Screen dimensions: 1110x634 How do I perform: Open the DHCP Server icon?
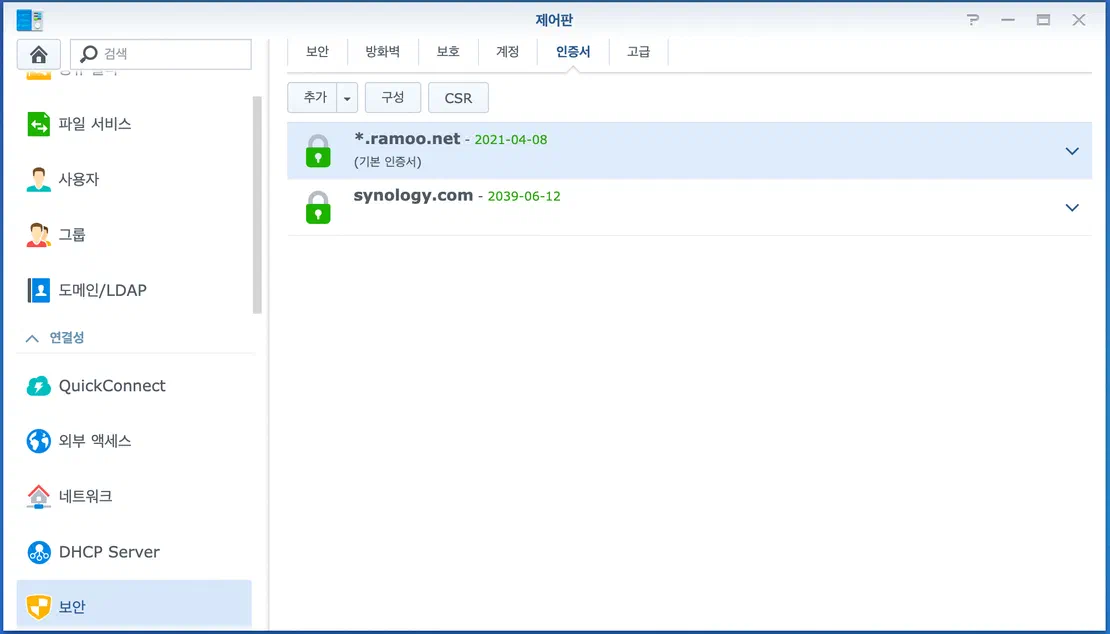38,552
